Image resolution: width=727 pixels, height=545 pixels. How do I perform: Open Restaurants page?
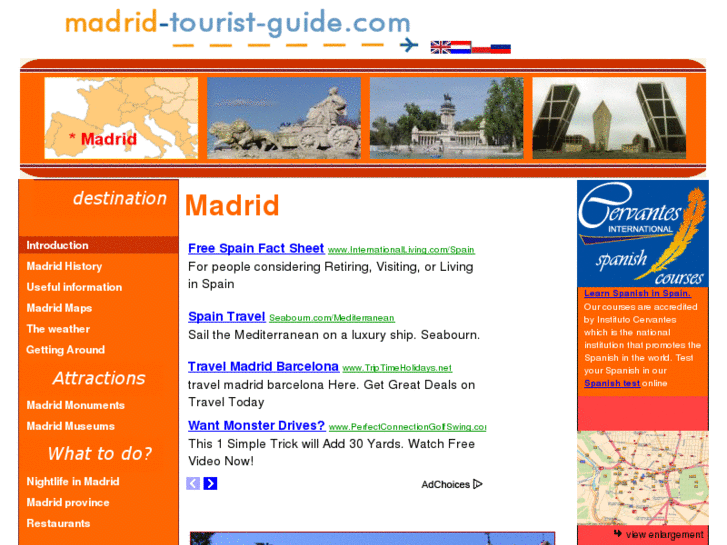point(58,523)
